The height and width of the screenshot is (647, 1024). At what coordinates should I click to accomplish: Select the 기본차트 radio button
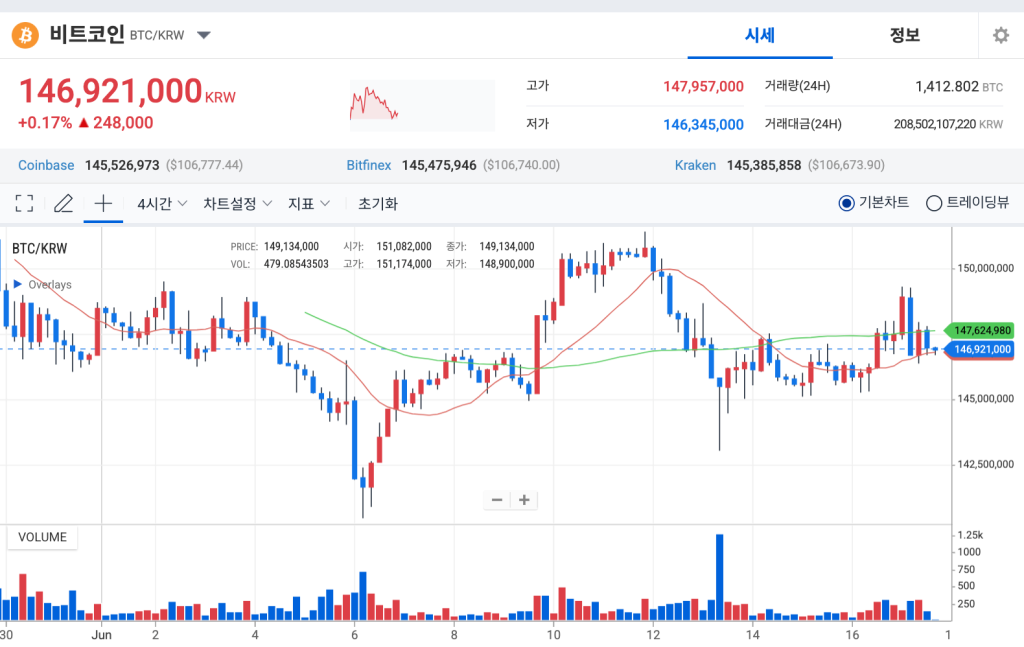coord(846,203)
